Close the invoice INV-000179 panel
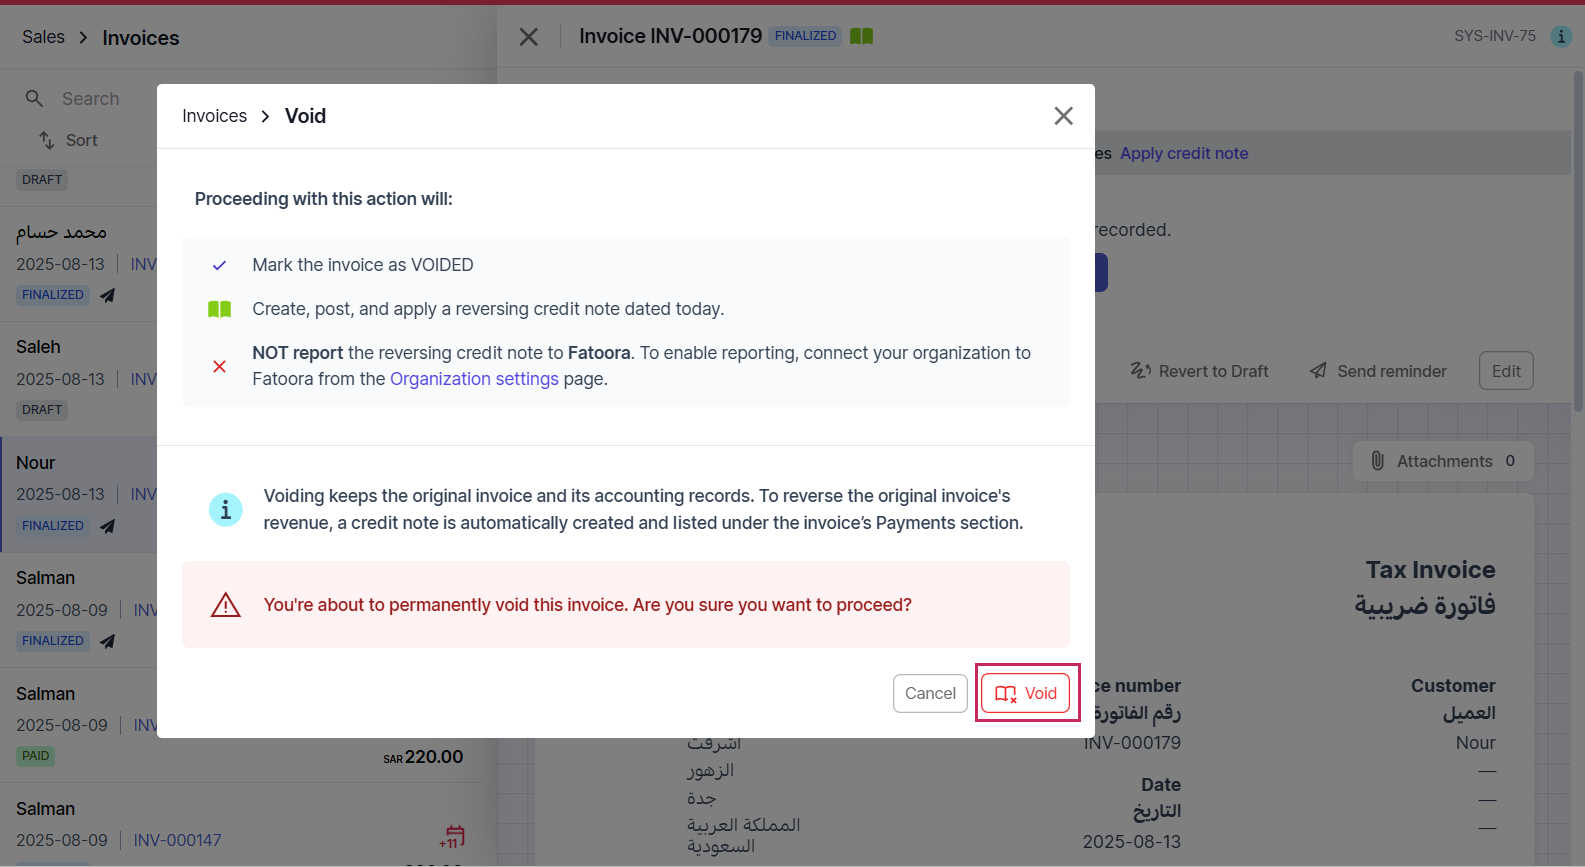Image resolution: width=1585 pixels, height=867 pixels. pos(529,37)
